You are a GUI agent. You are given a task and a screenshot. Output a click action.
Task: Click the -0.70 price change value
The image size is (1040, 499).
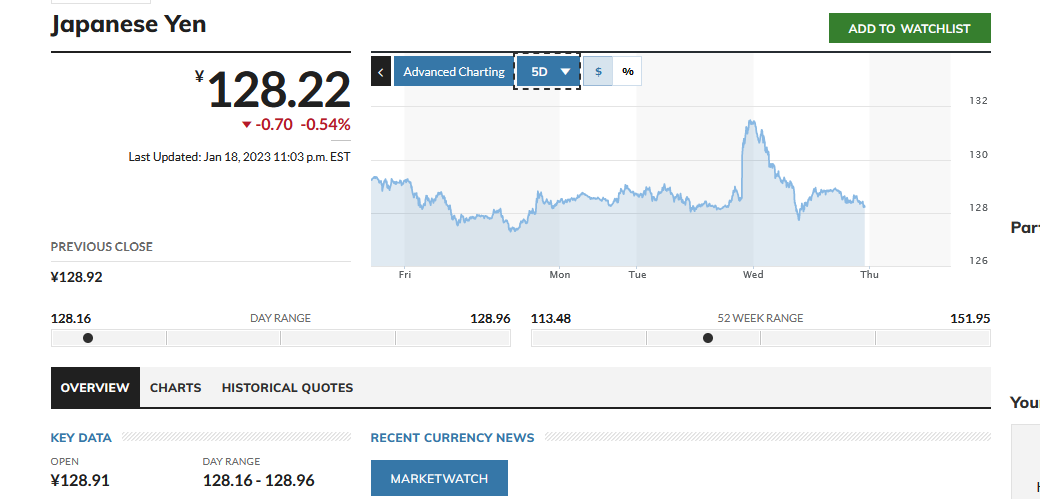tap(274, 125)
